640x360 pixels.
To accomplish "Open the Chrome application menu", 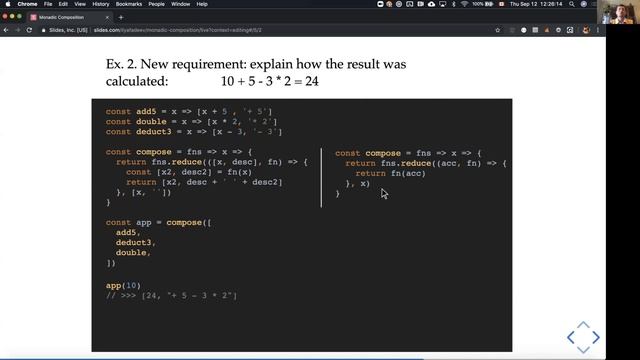I will (27, 4).
